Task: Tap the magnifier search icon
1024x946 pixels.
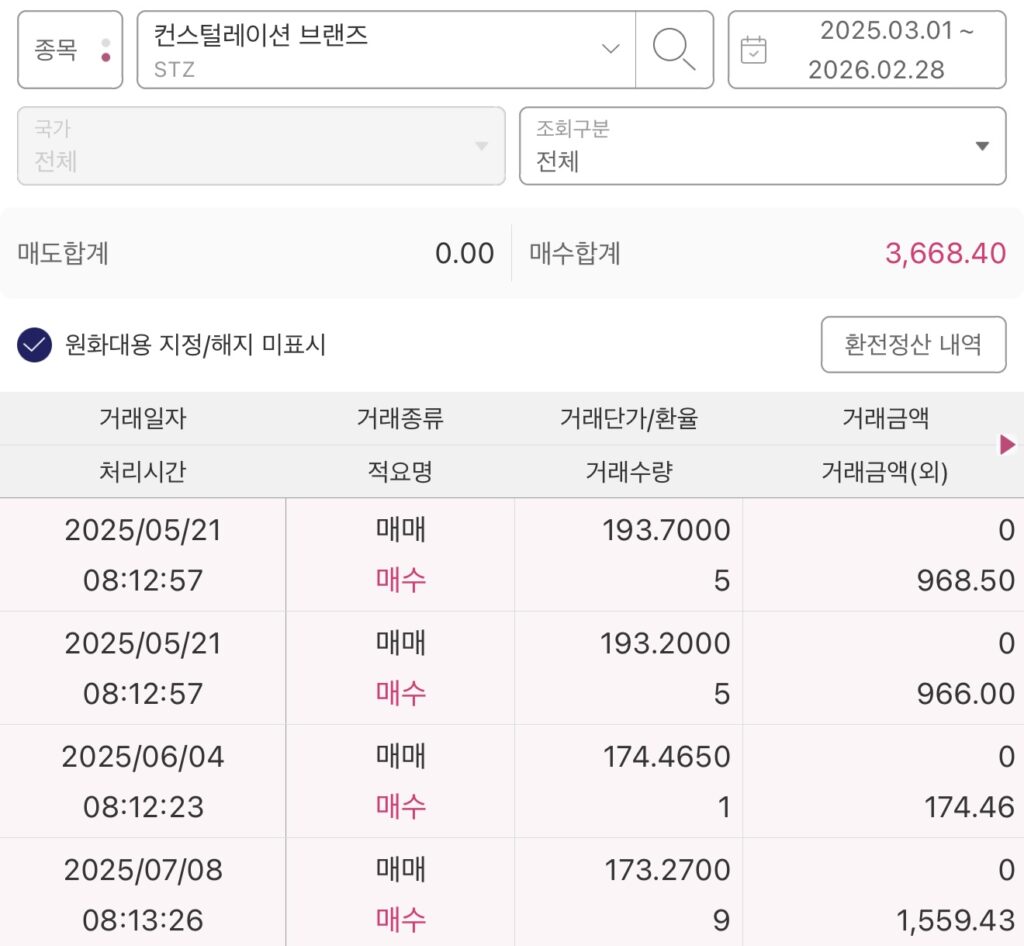Action: click(x=674, y=49)
